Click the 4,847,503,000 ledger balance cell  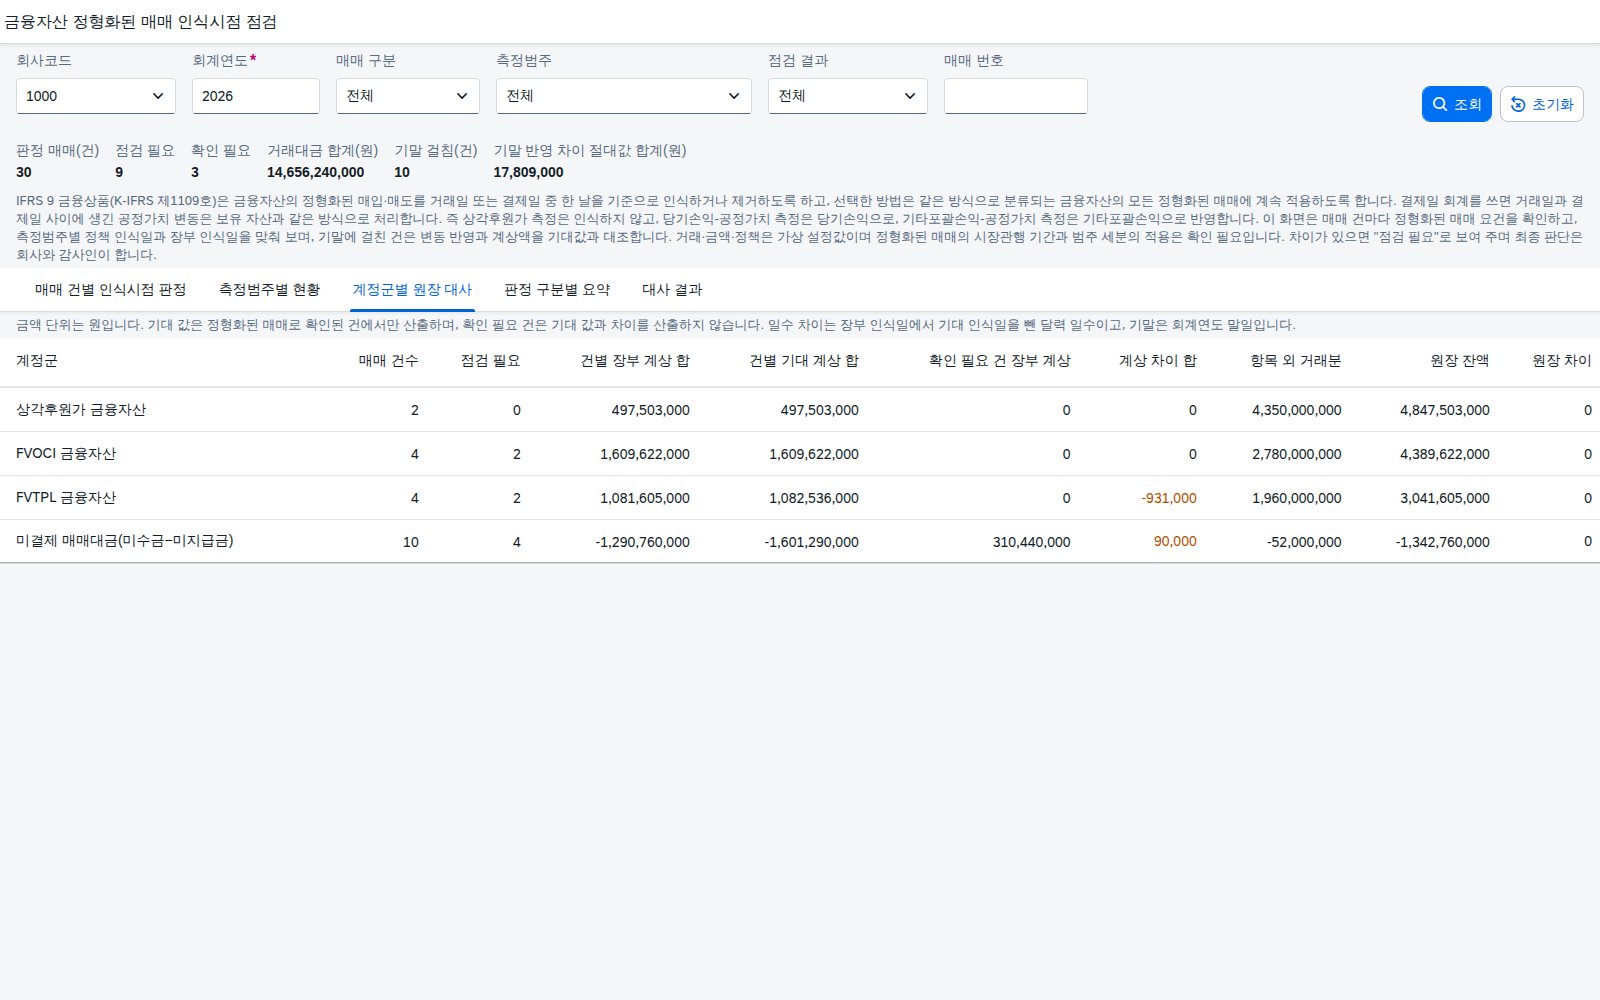[1445, 410]
